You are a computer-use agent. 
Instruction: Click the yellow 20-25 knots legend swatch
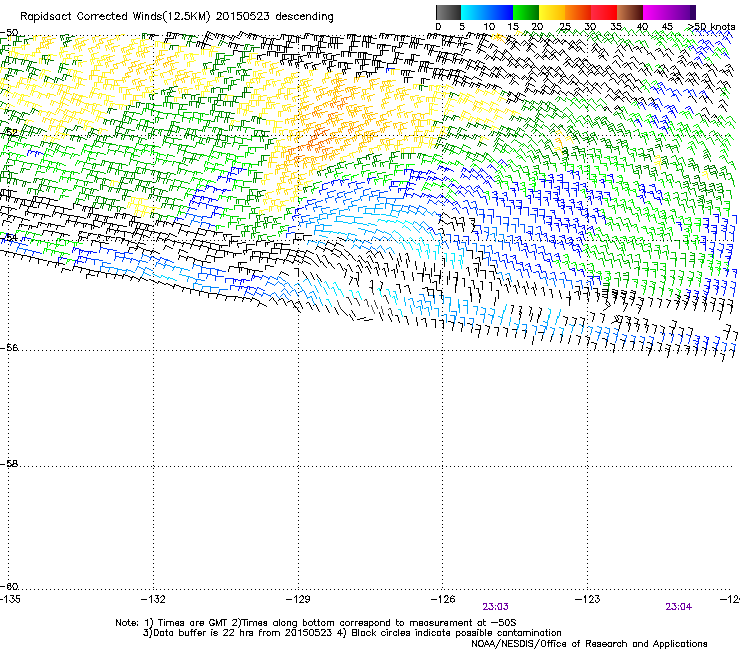point(552,12)
